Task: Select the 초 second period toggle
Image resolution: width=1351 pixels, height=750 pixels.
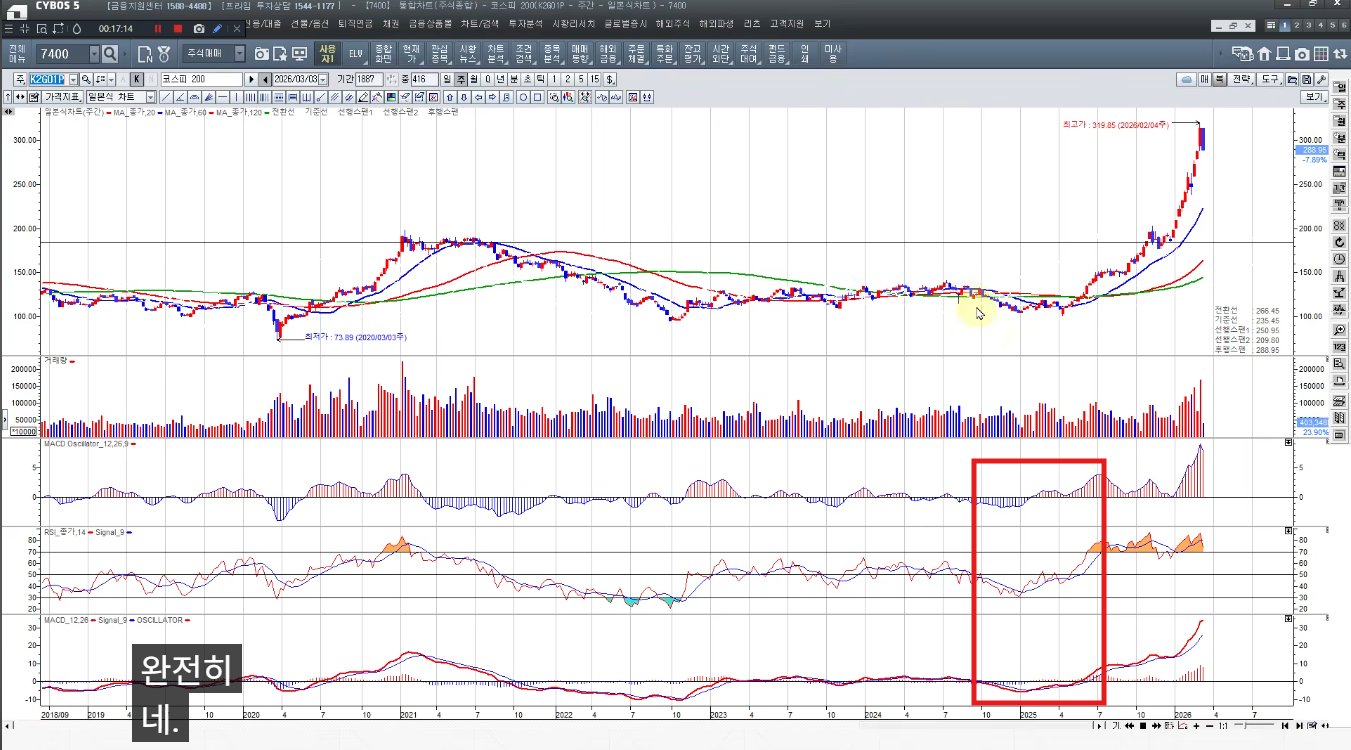Action: coord(526,79)
